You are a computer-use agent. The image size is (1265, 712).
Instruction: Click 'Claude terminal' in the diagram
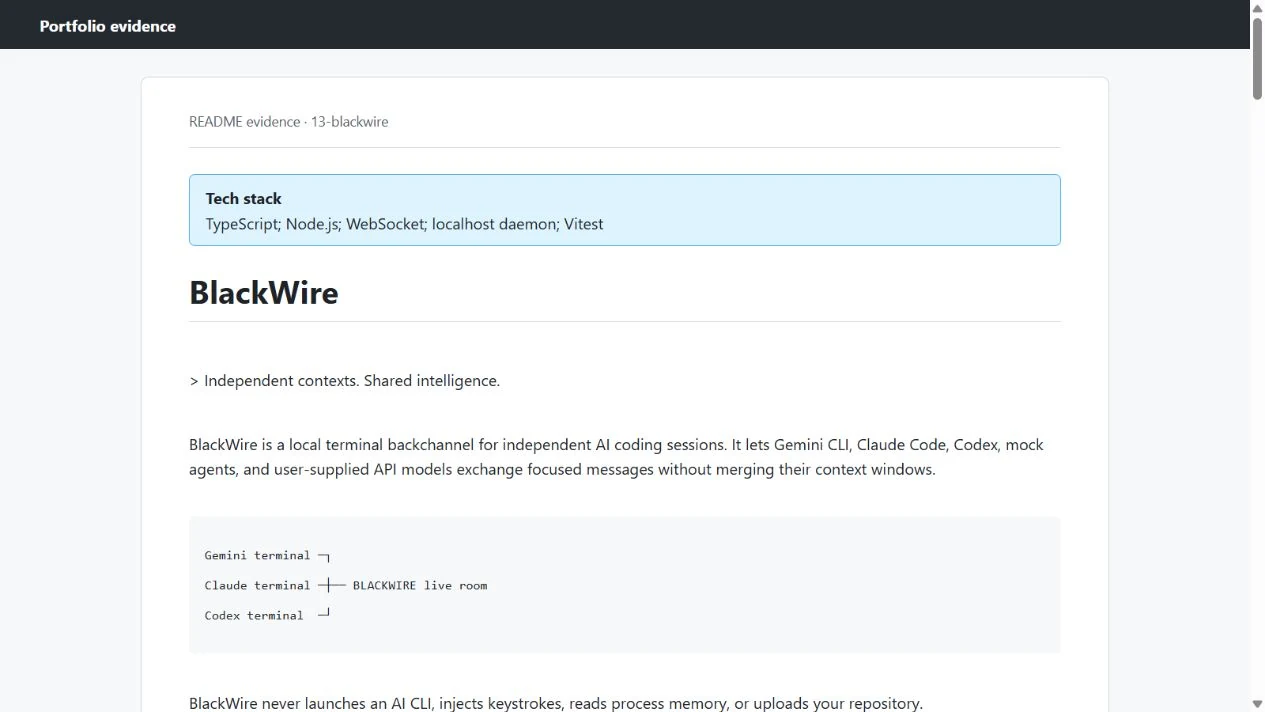pos(257,585)
